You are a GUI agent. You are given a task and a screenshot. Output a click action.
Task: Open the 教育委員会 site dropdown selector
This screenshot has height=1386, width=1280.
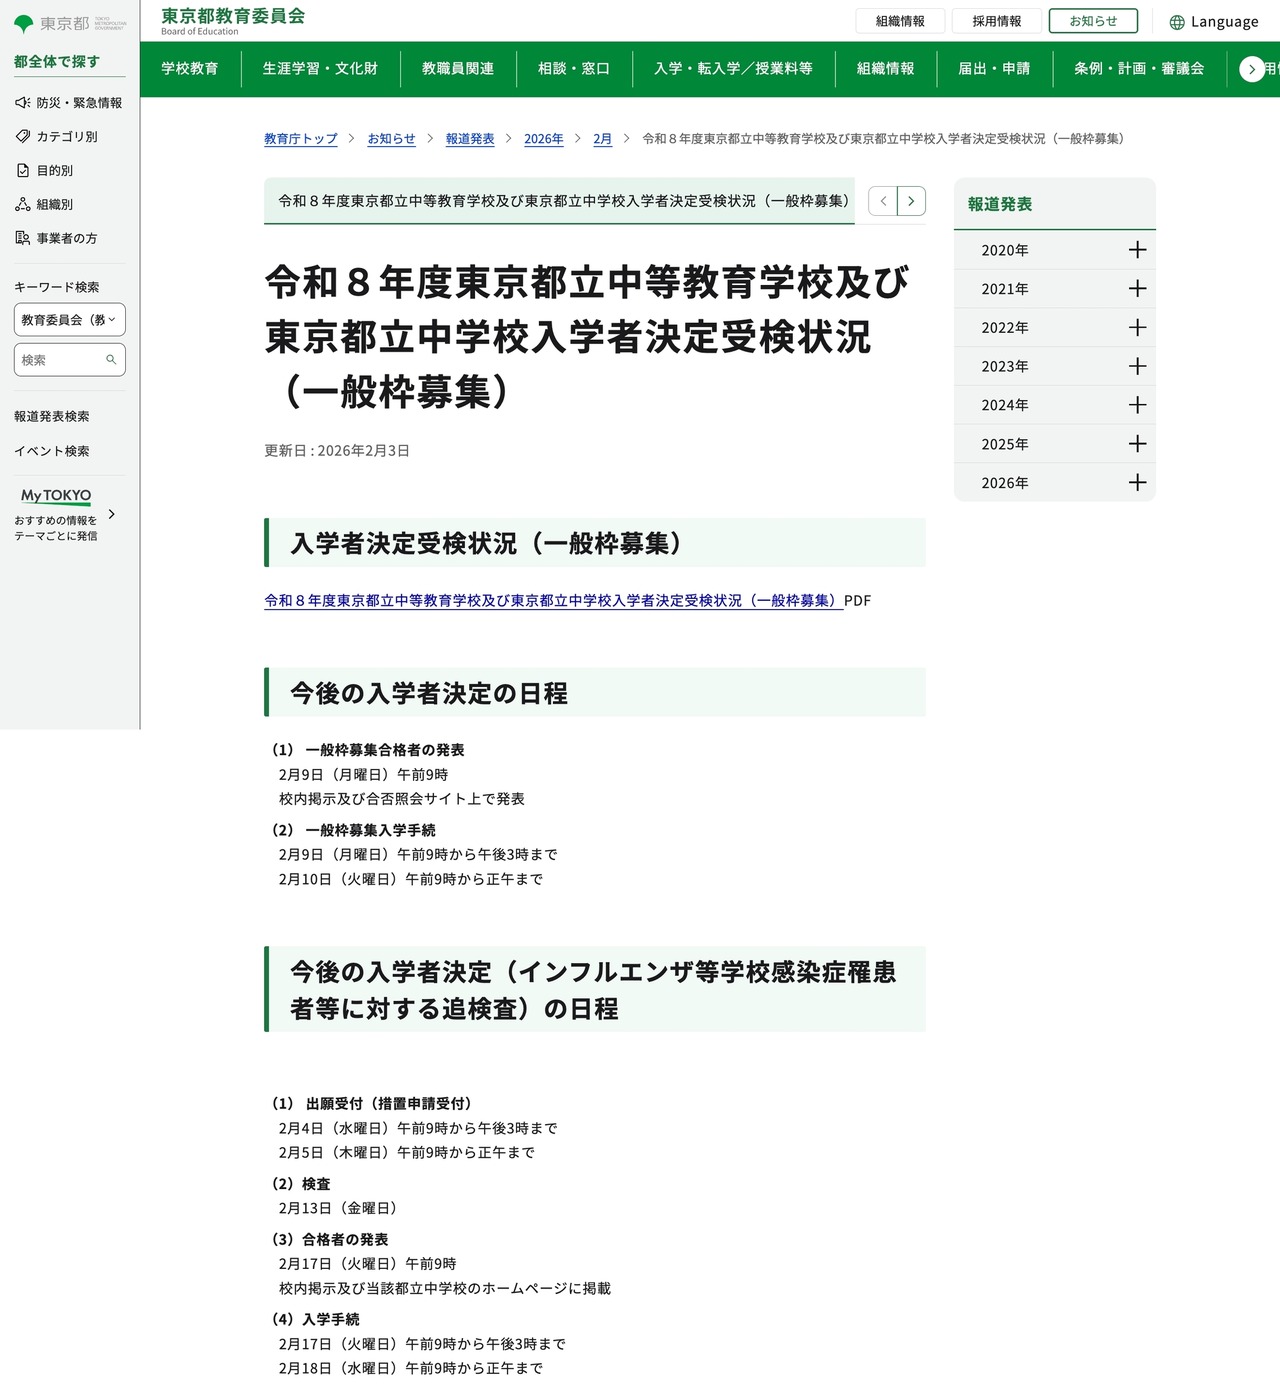coord(69,319)
